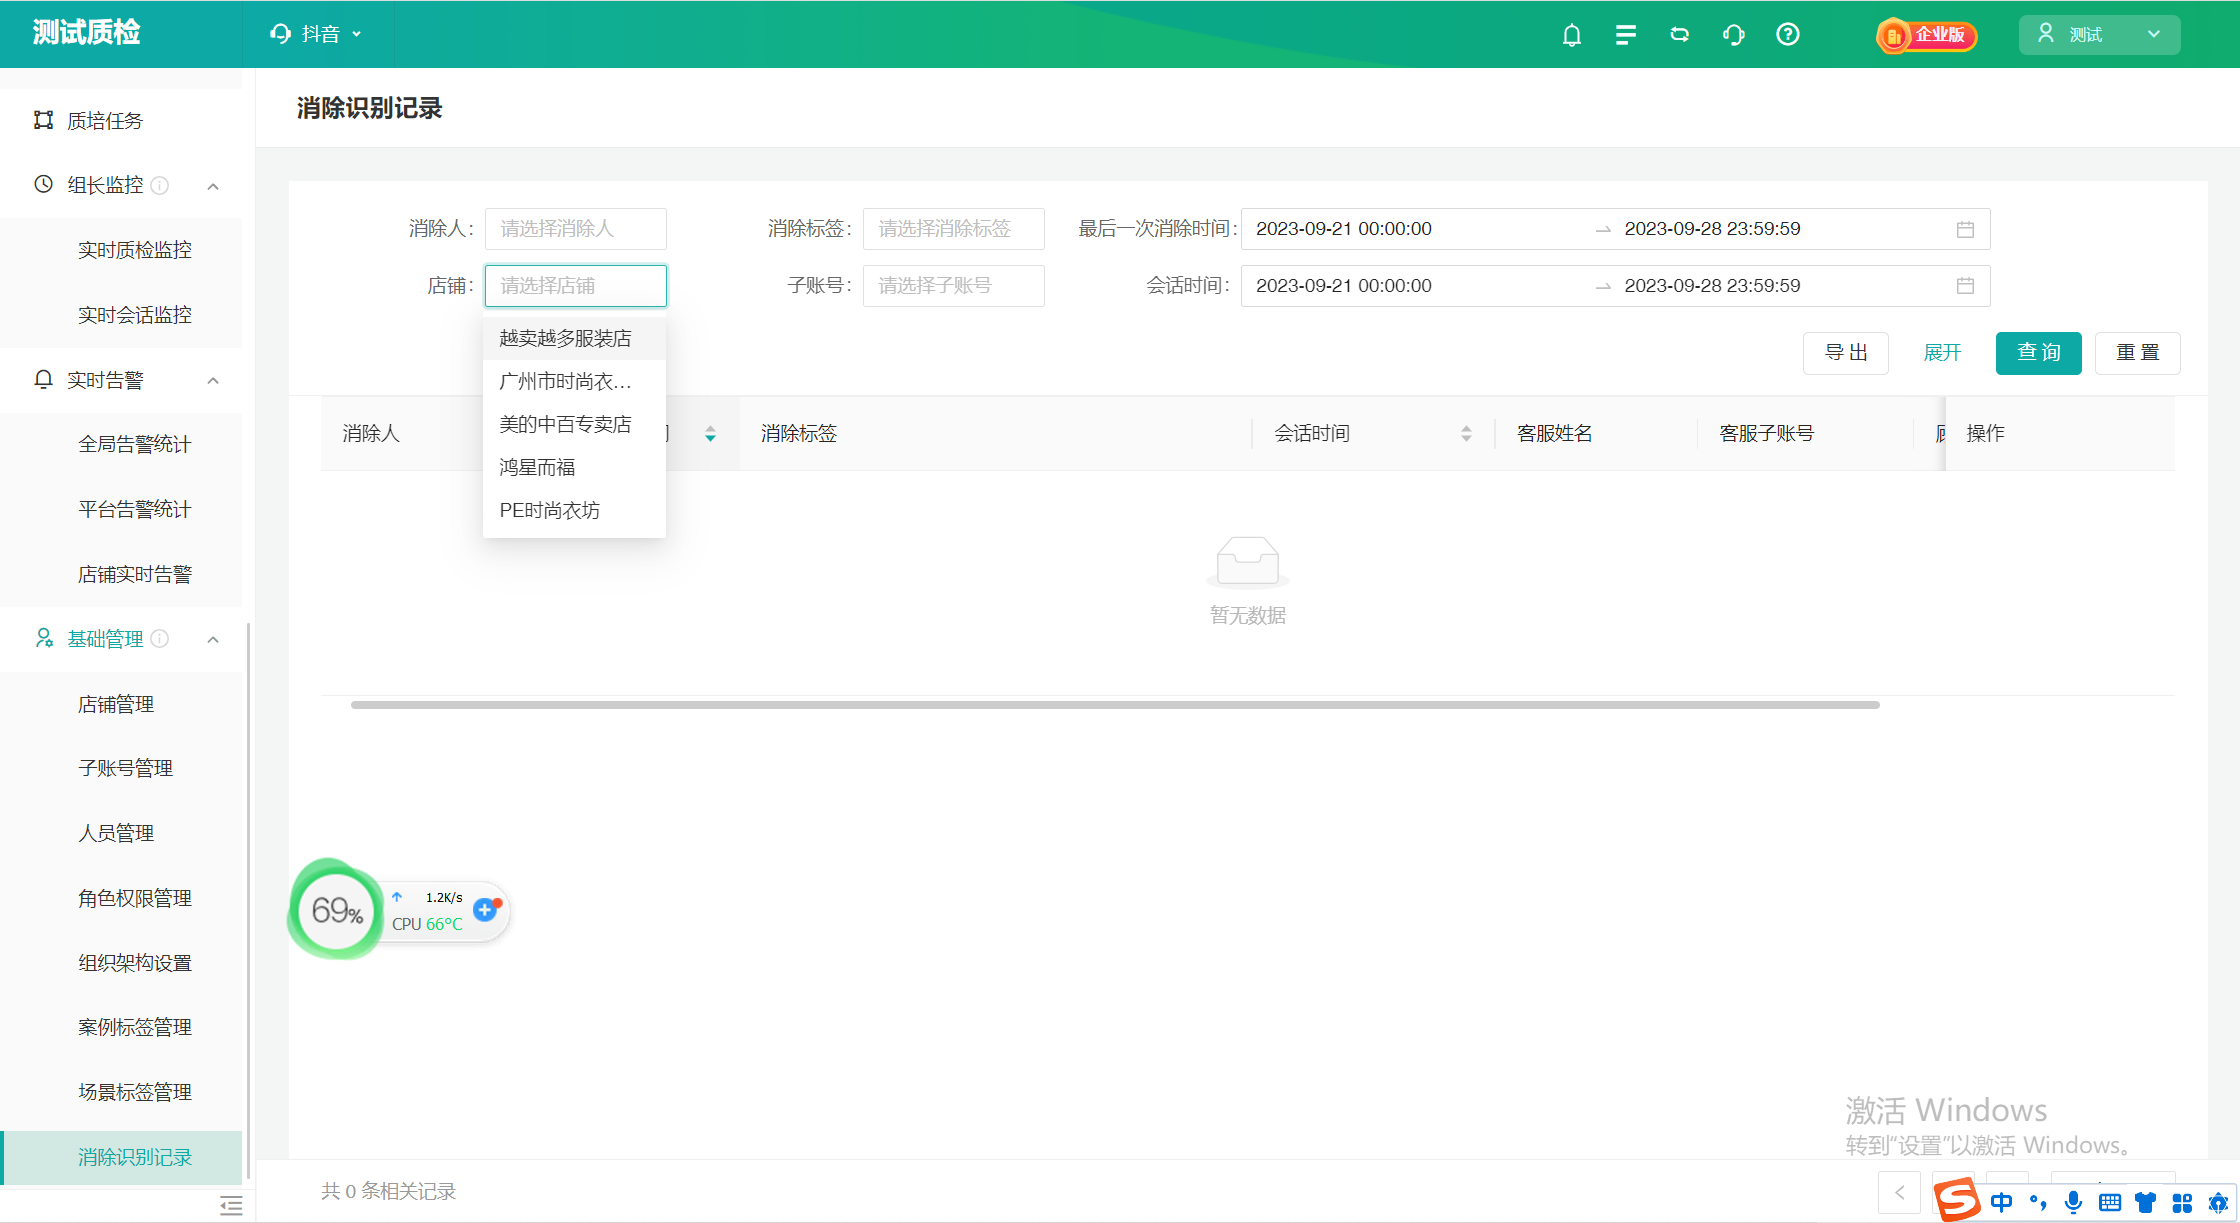The image size is (2240, 1223).
Task: Open the 请选择消除标签 select box
Action: pyautogui.click(x=954, y=229)
